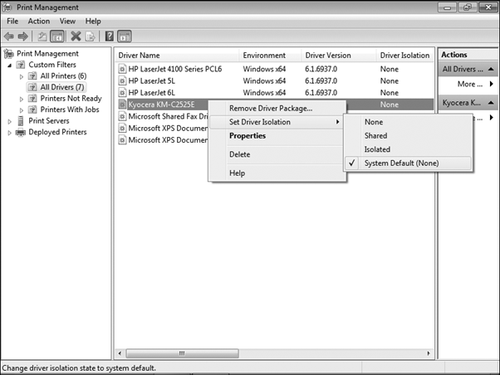Viewport: 500px width, 375px height.
Task: Click the Printers Not Ready filter icon
Action: click(x=32, y=98)
